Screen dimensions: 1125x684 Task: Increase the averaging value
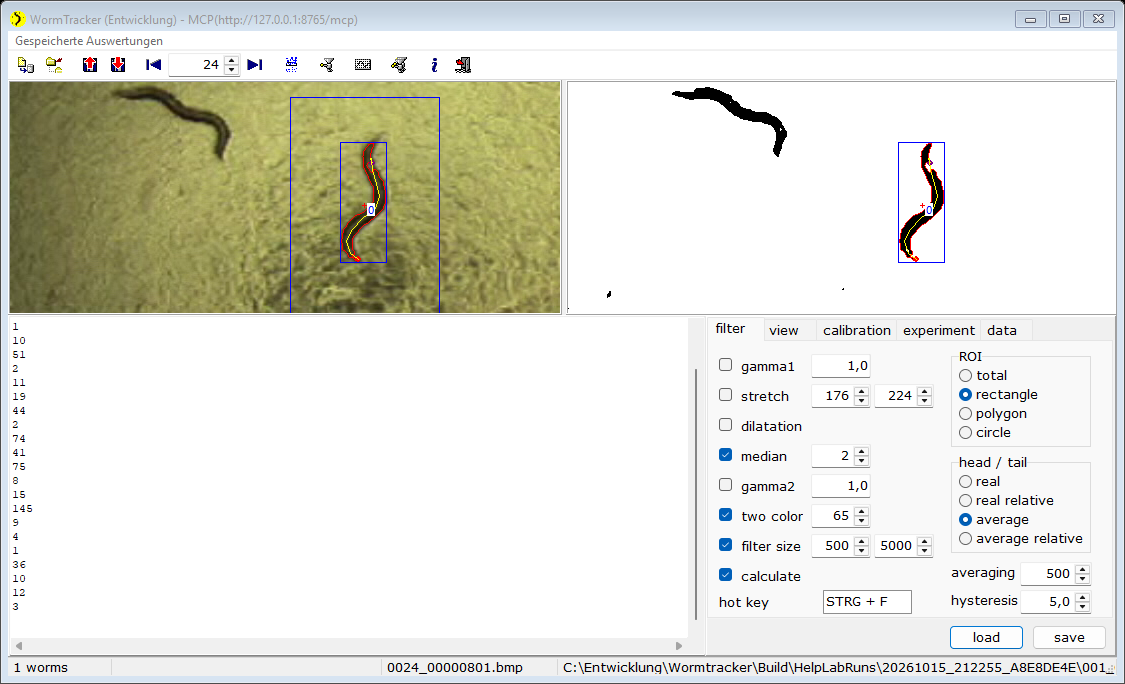[x=1083, y=569]
